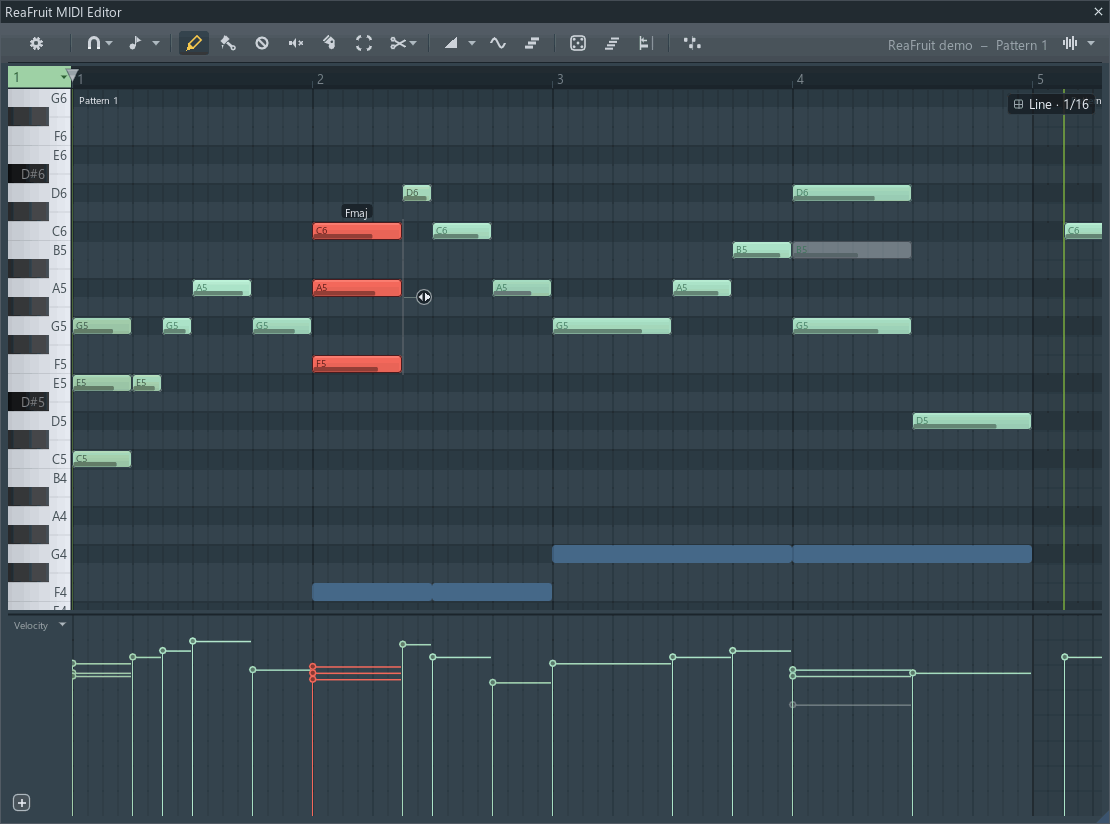The width and height of the screenshot is (1110, 824).
Task: Click the Pattern 1 title text
Action: point(1021,45)
